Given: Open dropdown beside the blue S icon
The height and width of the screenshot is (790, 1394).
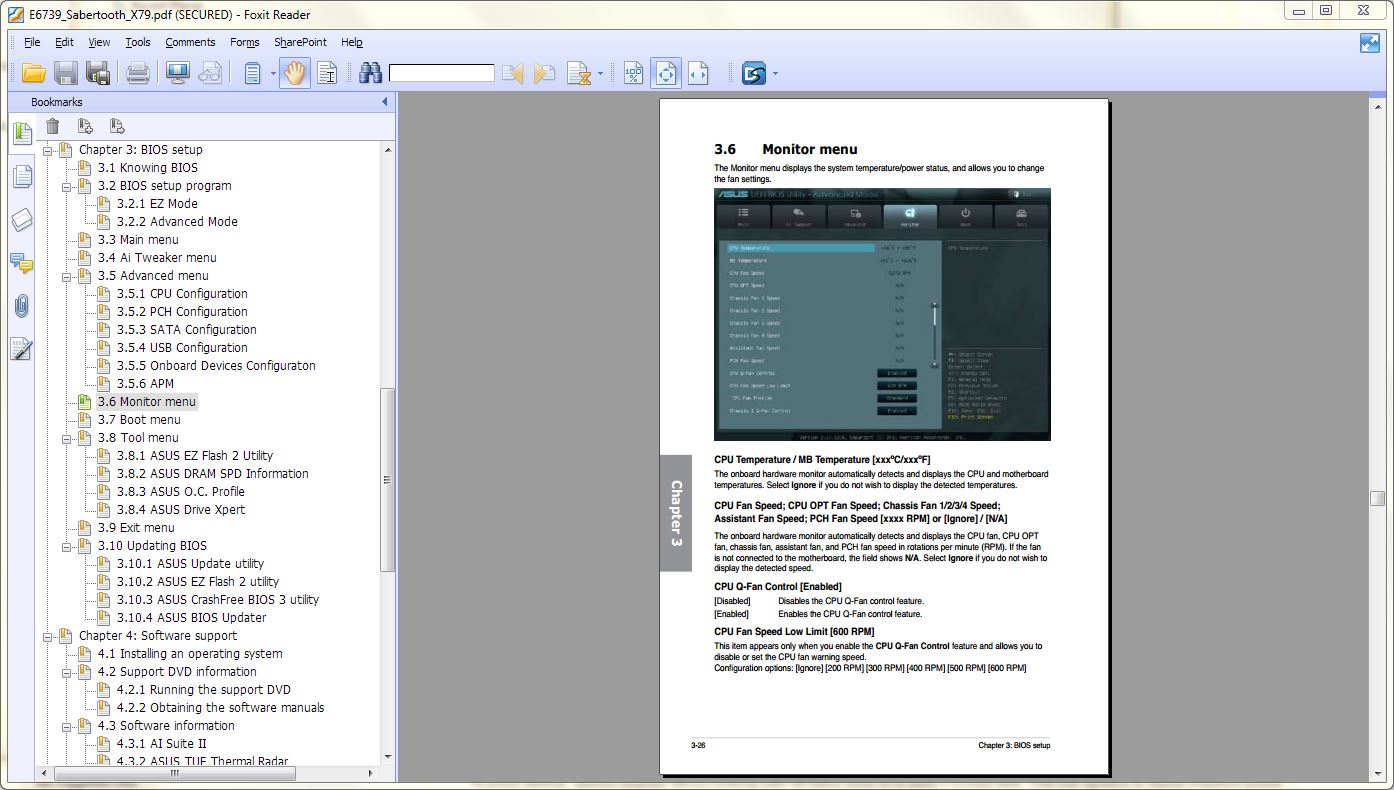Looking at the screenshot, I should [x=775, y=73].
